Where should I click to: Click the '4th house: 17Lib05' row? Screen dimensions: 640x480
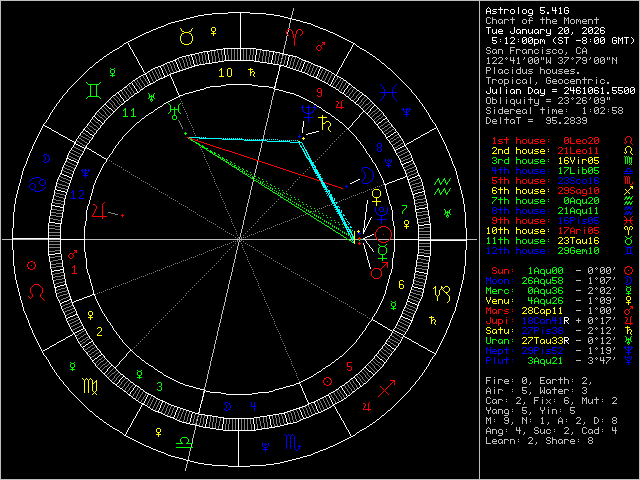(545, 171)
